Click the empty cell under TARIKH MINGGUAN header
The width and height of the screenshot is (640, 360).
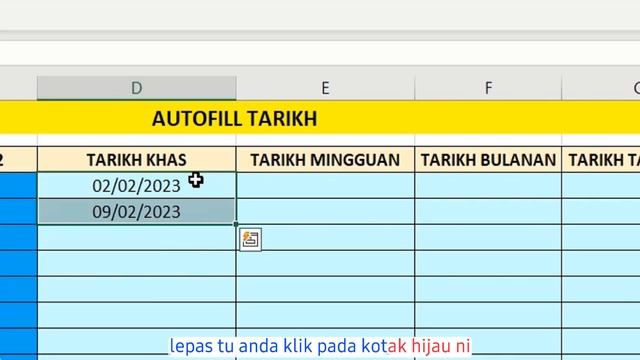tap(325, 186)
